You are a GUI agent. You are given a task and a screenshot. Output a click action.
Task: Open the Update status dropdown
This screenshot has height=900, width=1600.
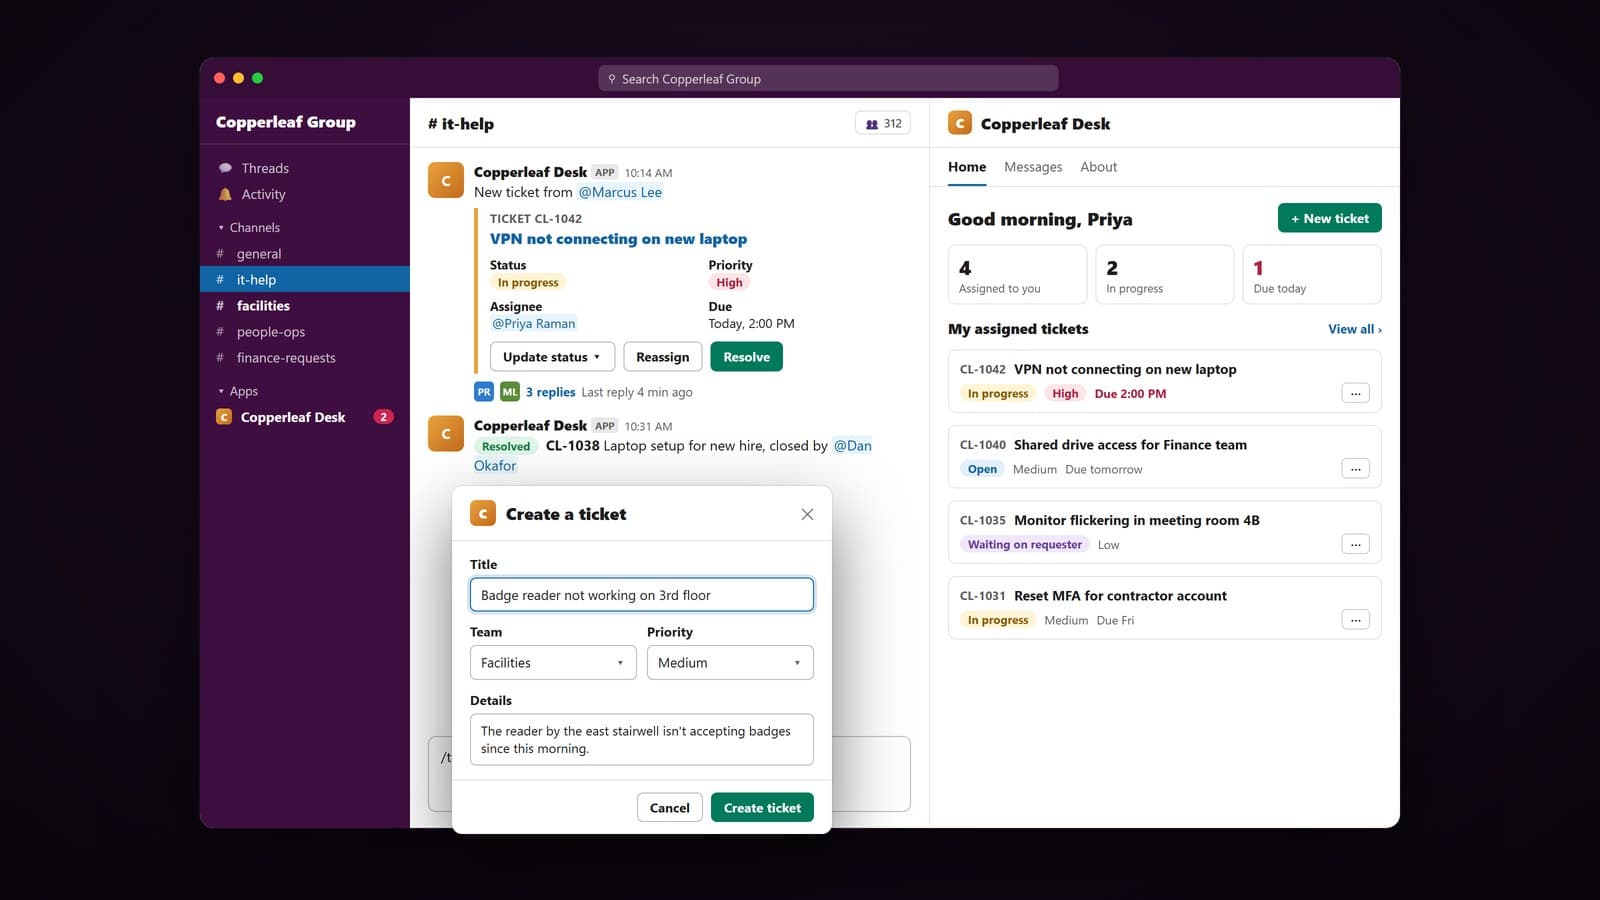pos(552,357)
